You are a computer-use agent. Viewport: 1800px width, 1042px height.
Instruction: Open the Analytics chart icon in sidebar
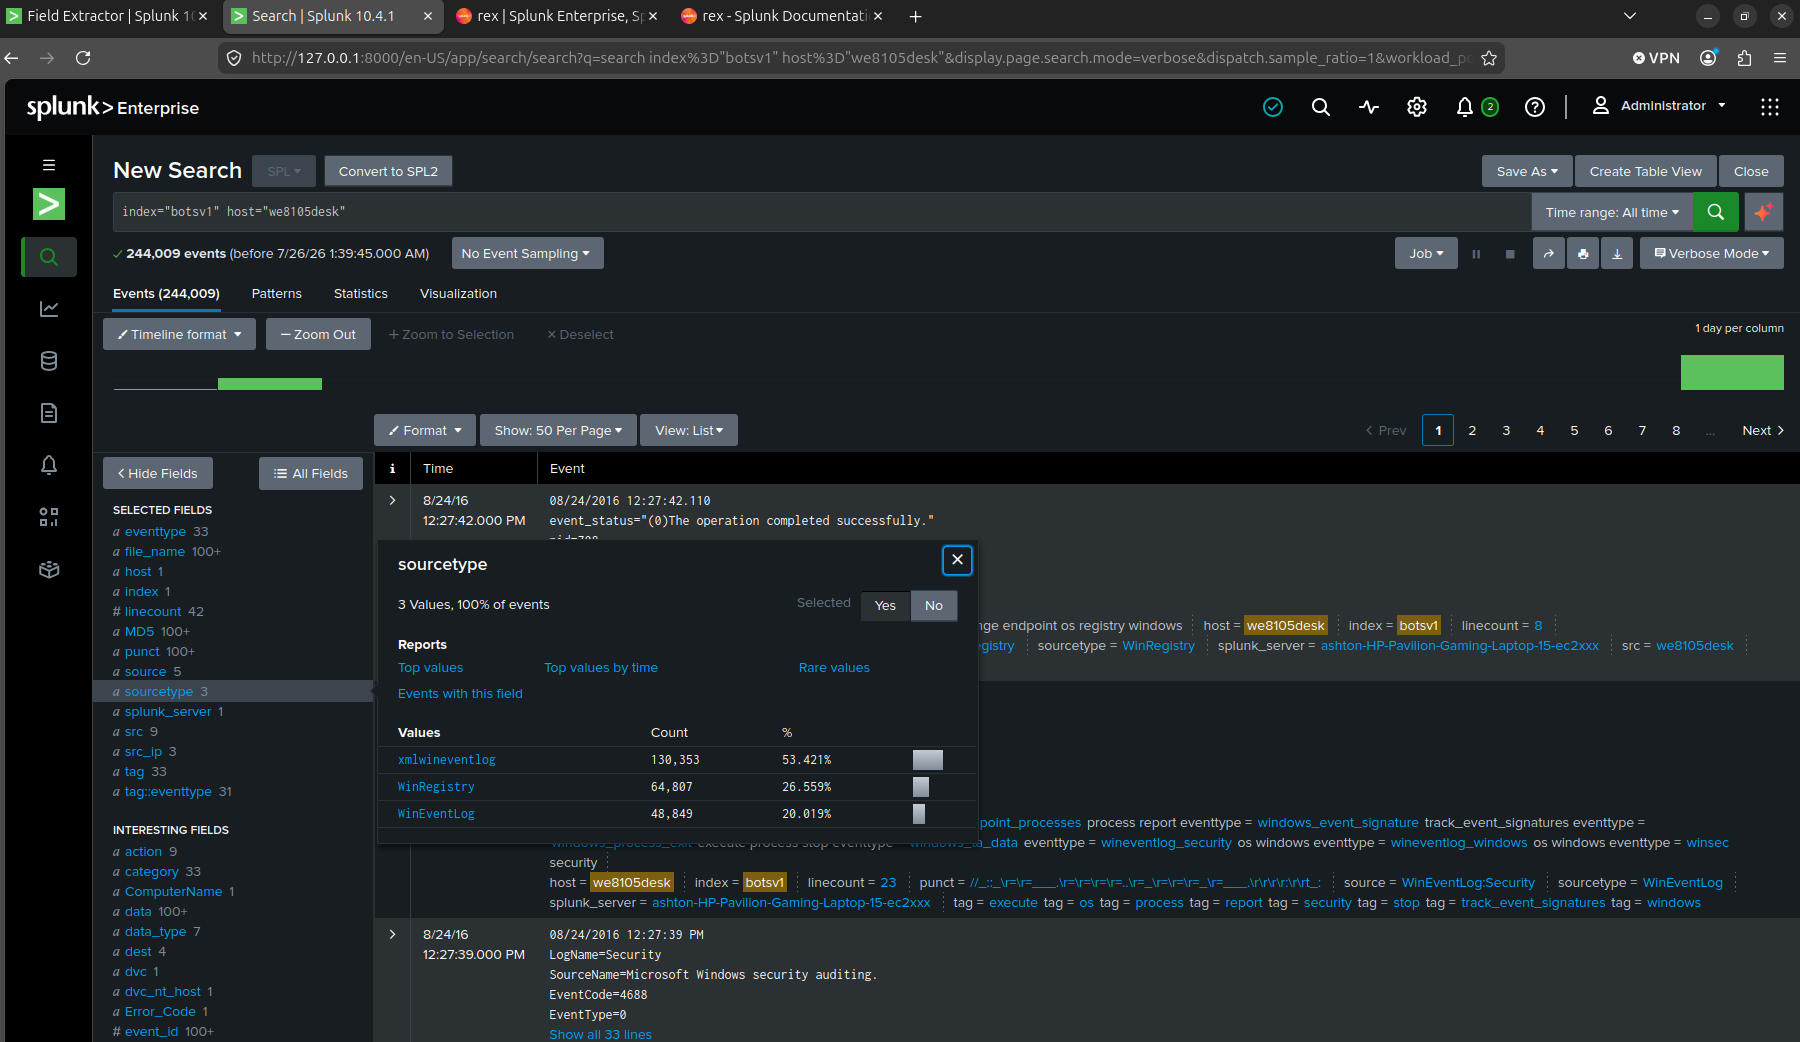tap(48, 309)
